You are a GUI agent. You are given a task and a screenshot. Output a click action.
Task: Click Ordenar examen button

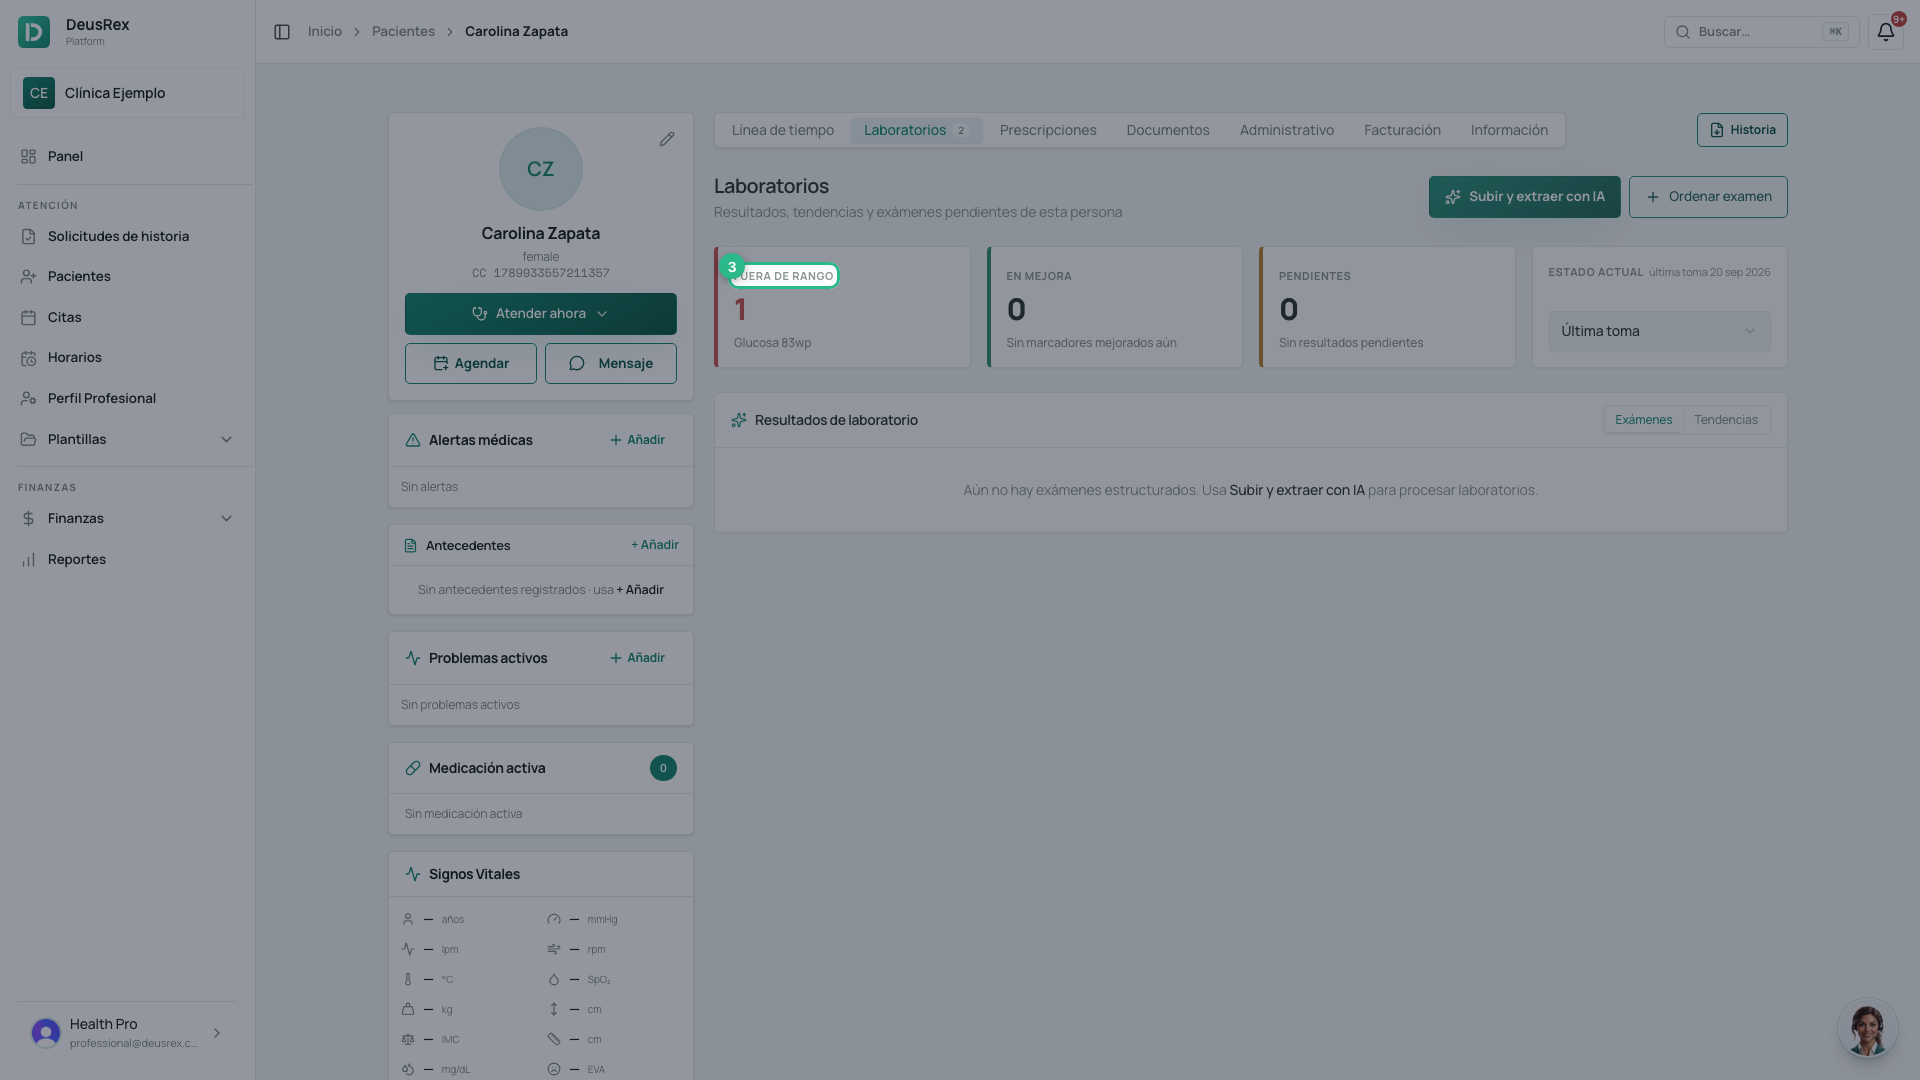tap(1708, 197)
